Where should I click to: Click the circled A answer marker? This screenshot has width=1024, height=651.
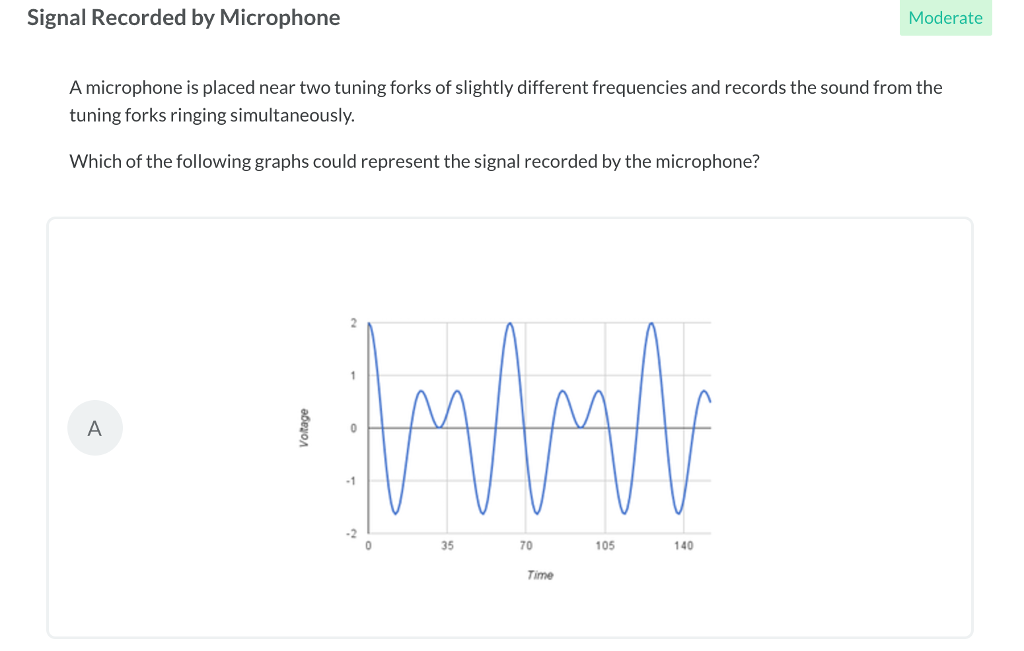coord(94,427)
